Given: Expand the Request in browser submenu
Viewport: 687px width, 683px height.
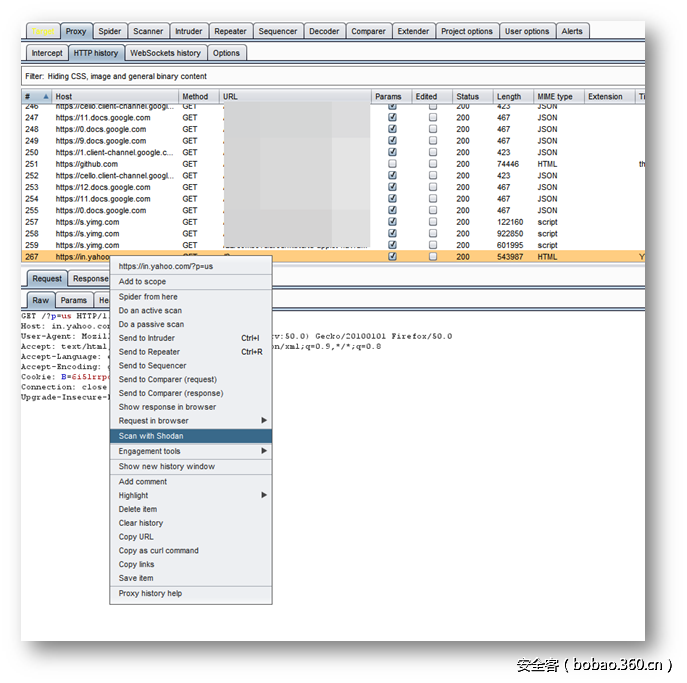Looking at the screenshot, I should pos(190,421).
